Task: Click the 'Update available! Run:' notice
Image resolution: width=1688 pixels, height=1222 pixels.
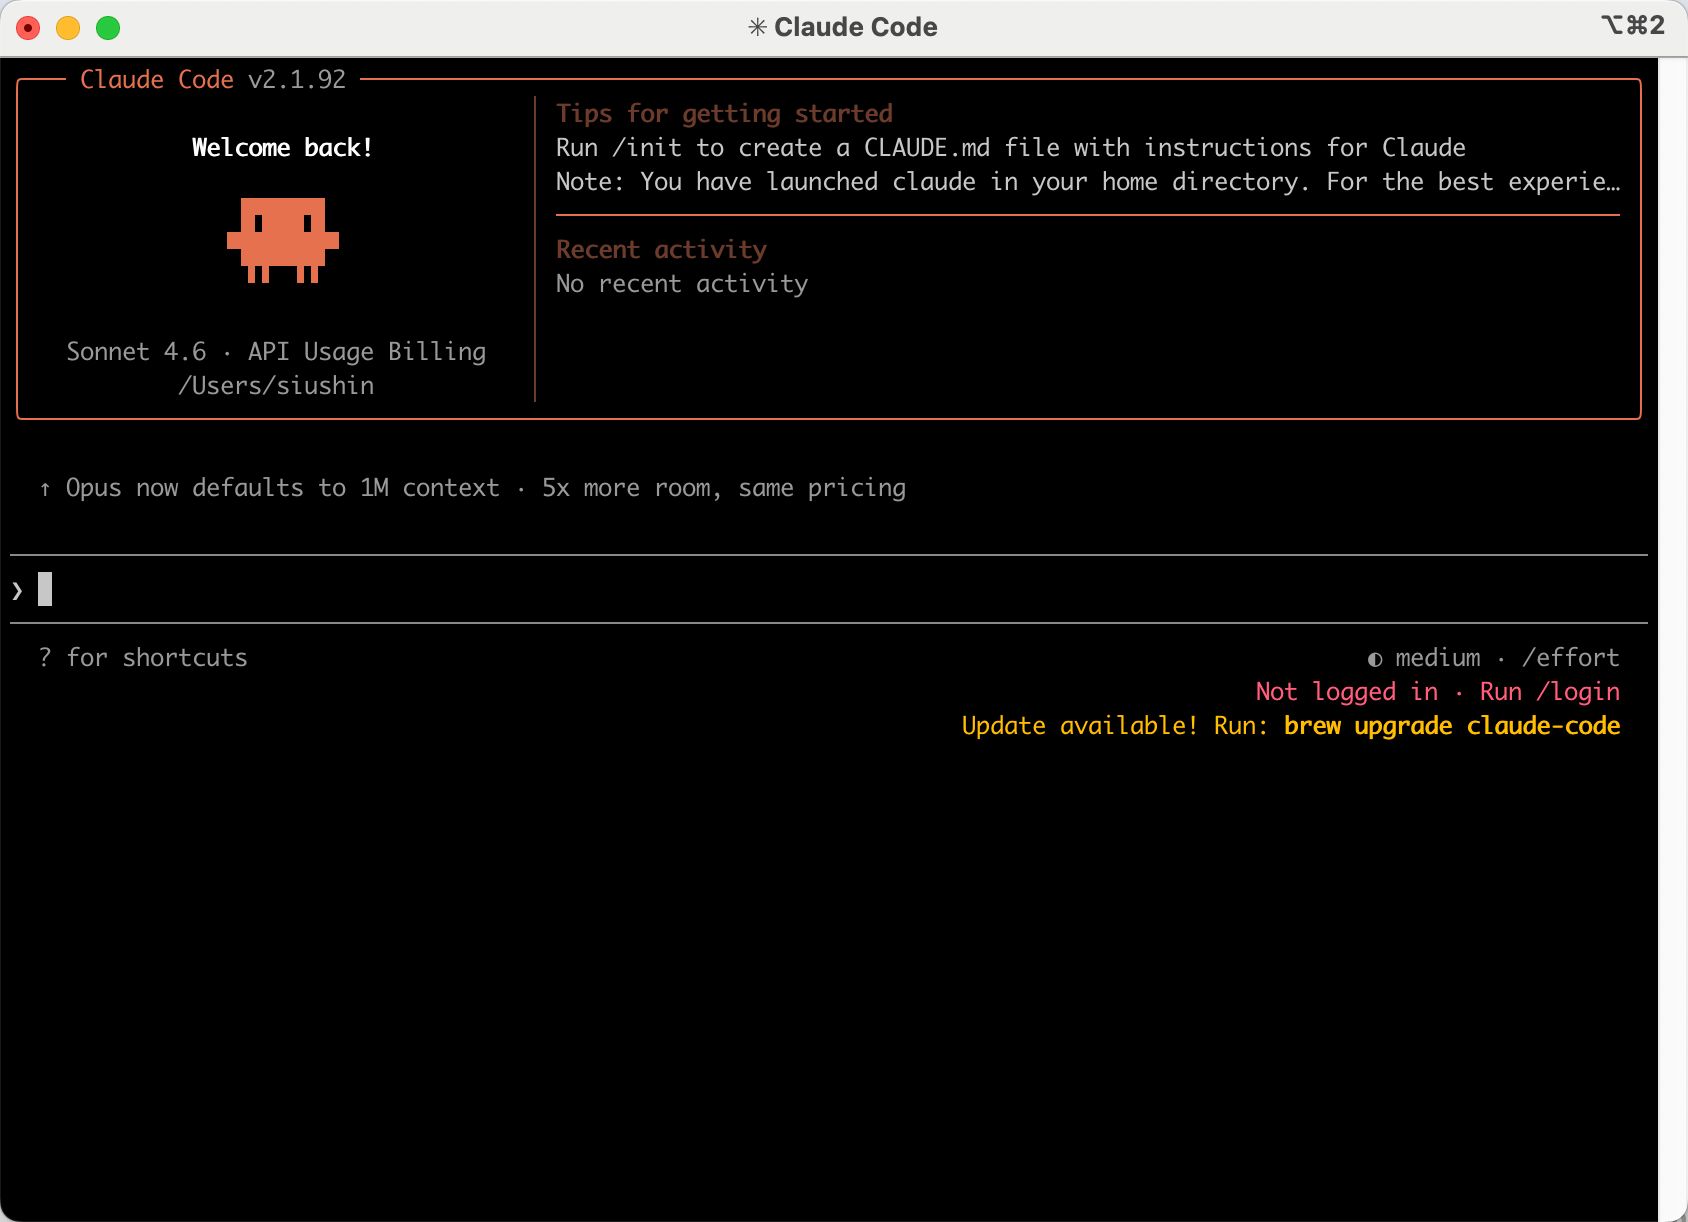Action: (x=1115, y=726)
